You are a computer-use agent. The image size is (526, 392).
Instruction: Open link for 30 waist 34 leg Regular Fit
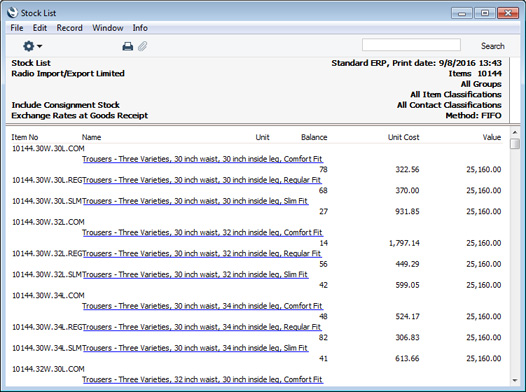click(202, 327)
